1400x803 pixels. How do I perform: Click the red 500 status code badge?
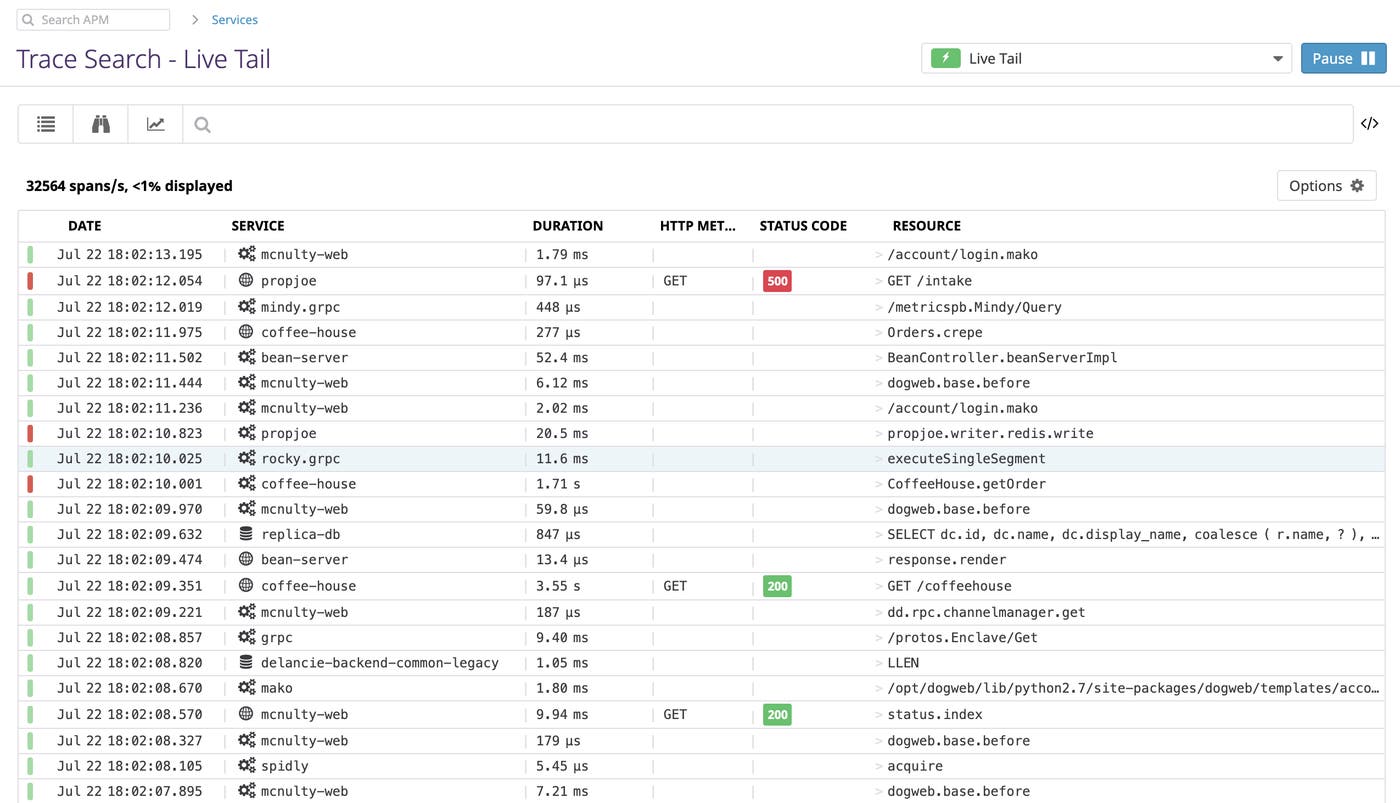tap(777, 281)
